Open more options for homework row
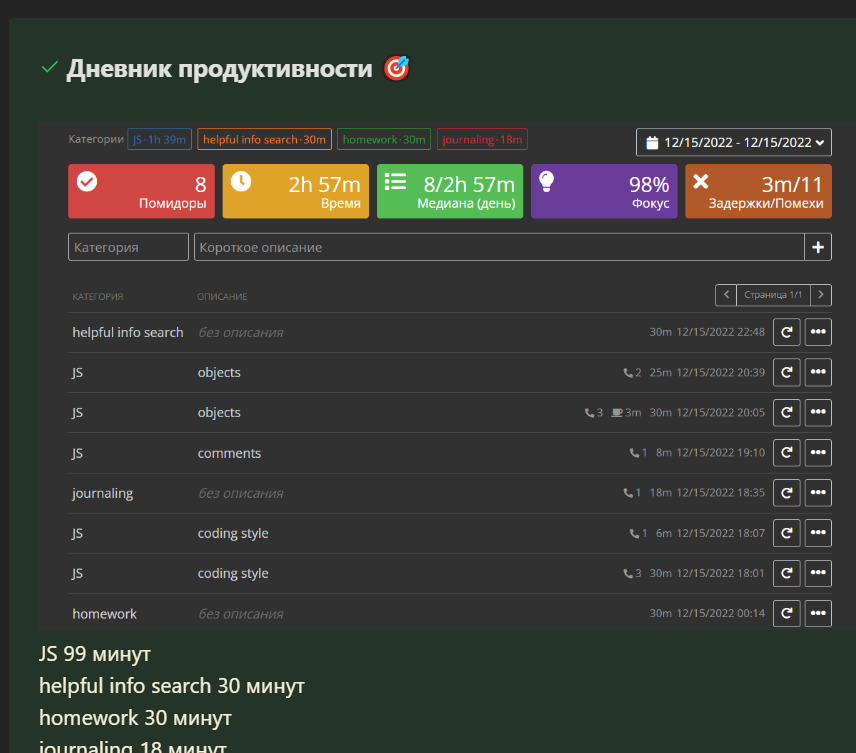This screenshot has height=753, width=856. [818, 613]
